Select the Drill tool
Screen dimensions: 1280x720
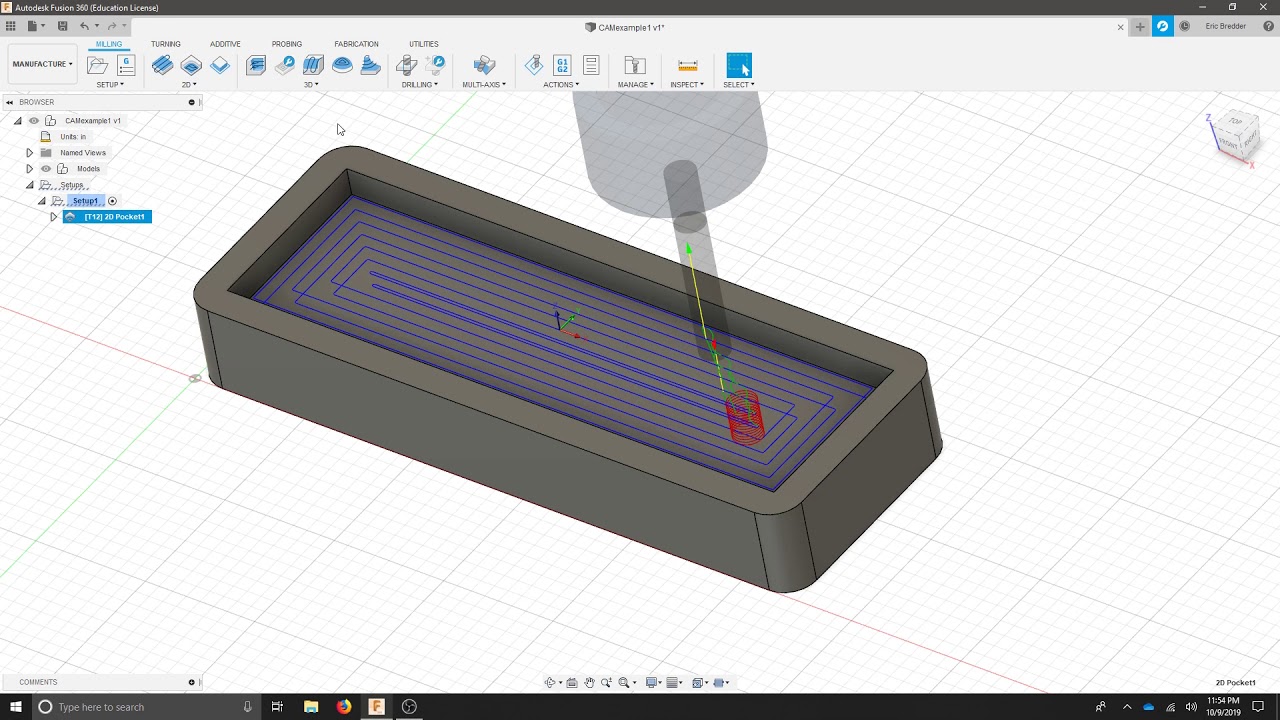click(x=406, y=66)
